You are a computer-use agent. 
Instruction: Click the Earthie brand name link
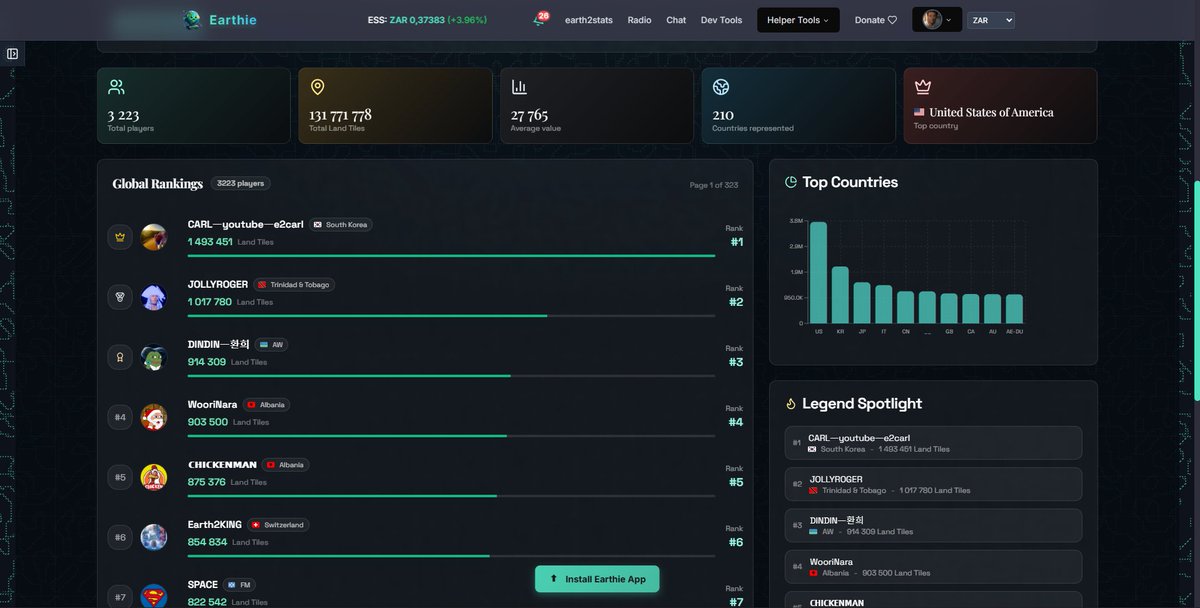233,20
